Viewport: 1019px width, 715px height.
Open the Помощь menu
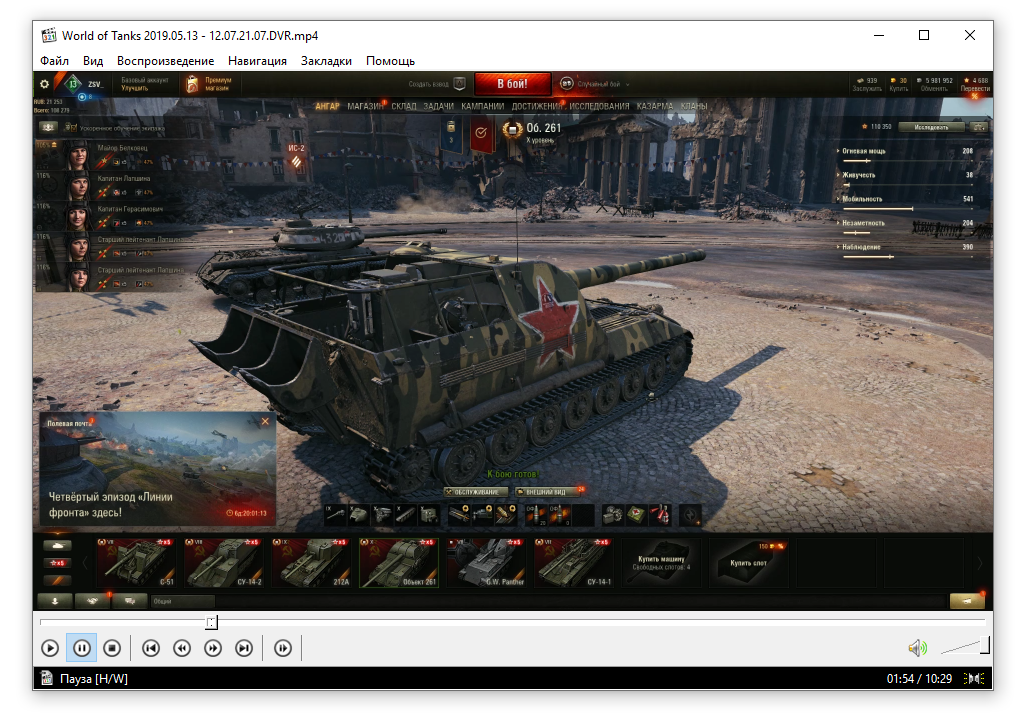coord(390,60)
